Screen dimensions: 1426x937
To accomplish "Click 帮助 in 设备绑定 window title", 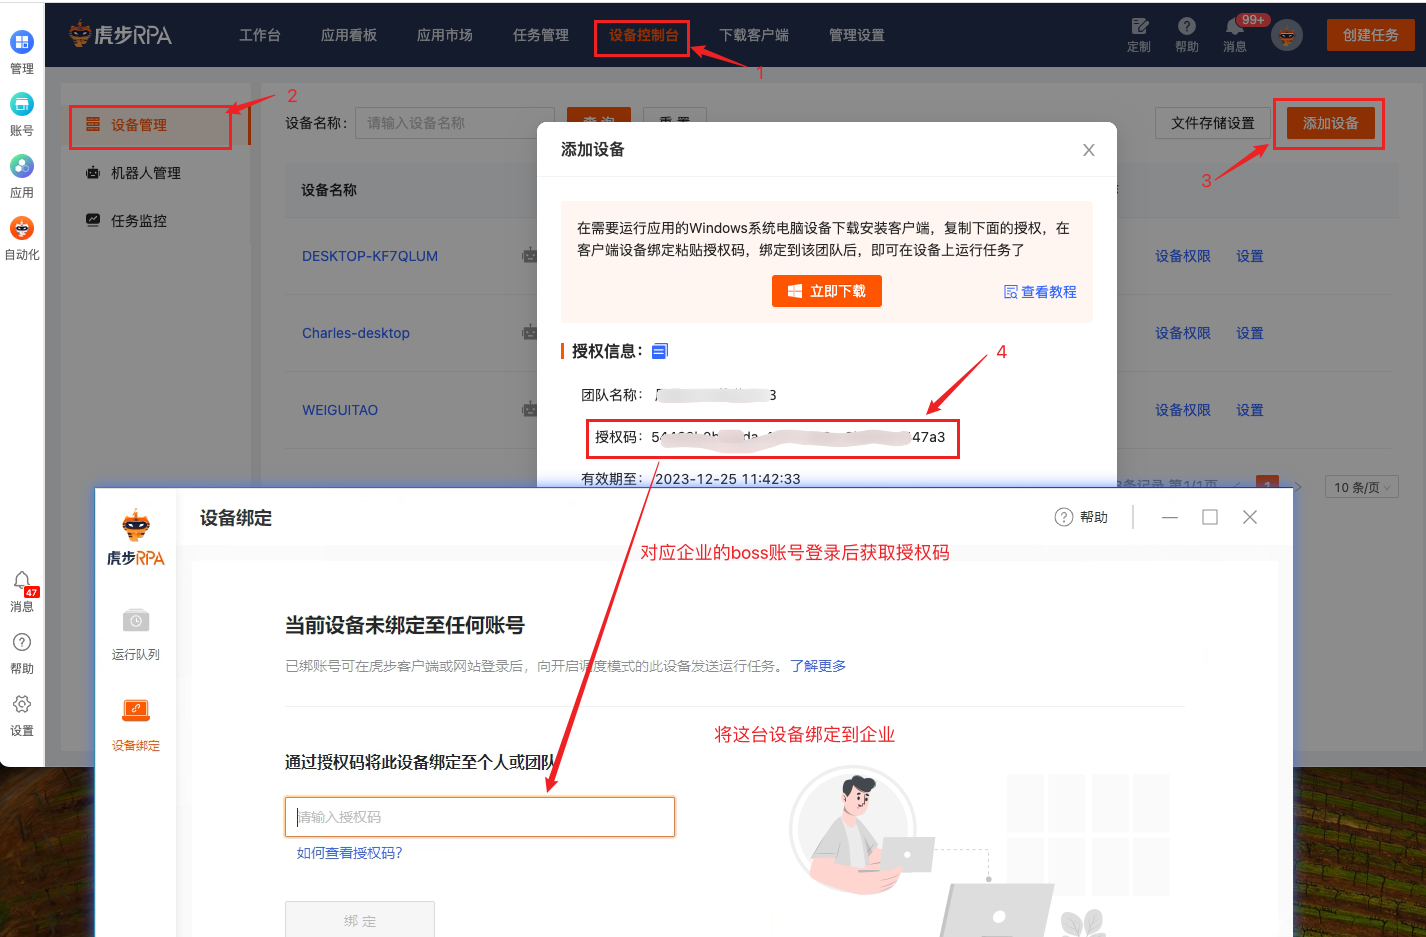I will tap(1082, 517).
